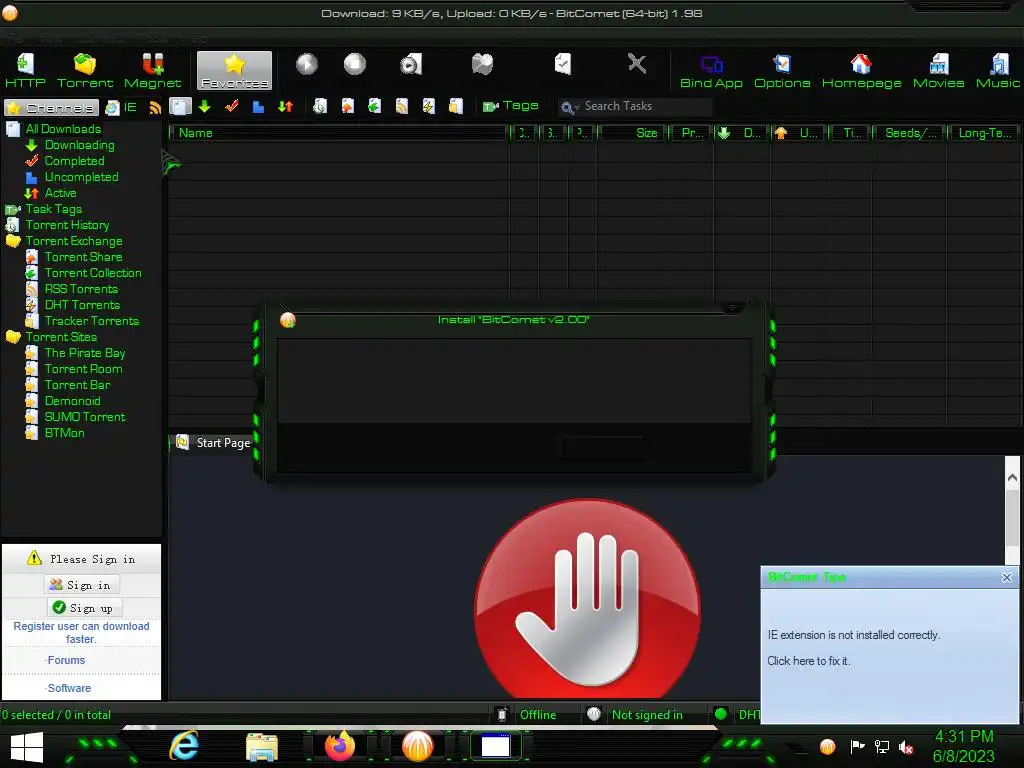Screen dimensions: 1024x768
Task: Open The Pirate Bay site entry
Action: pyautogui.click(x=84, y=353)
